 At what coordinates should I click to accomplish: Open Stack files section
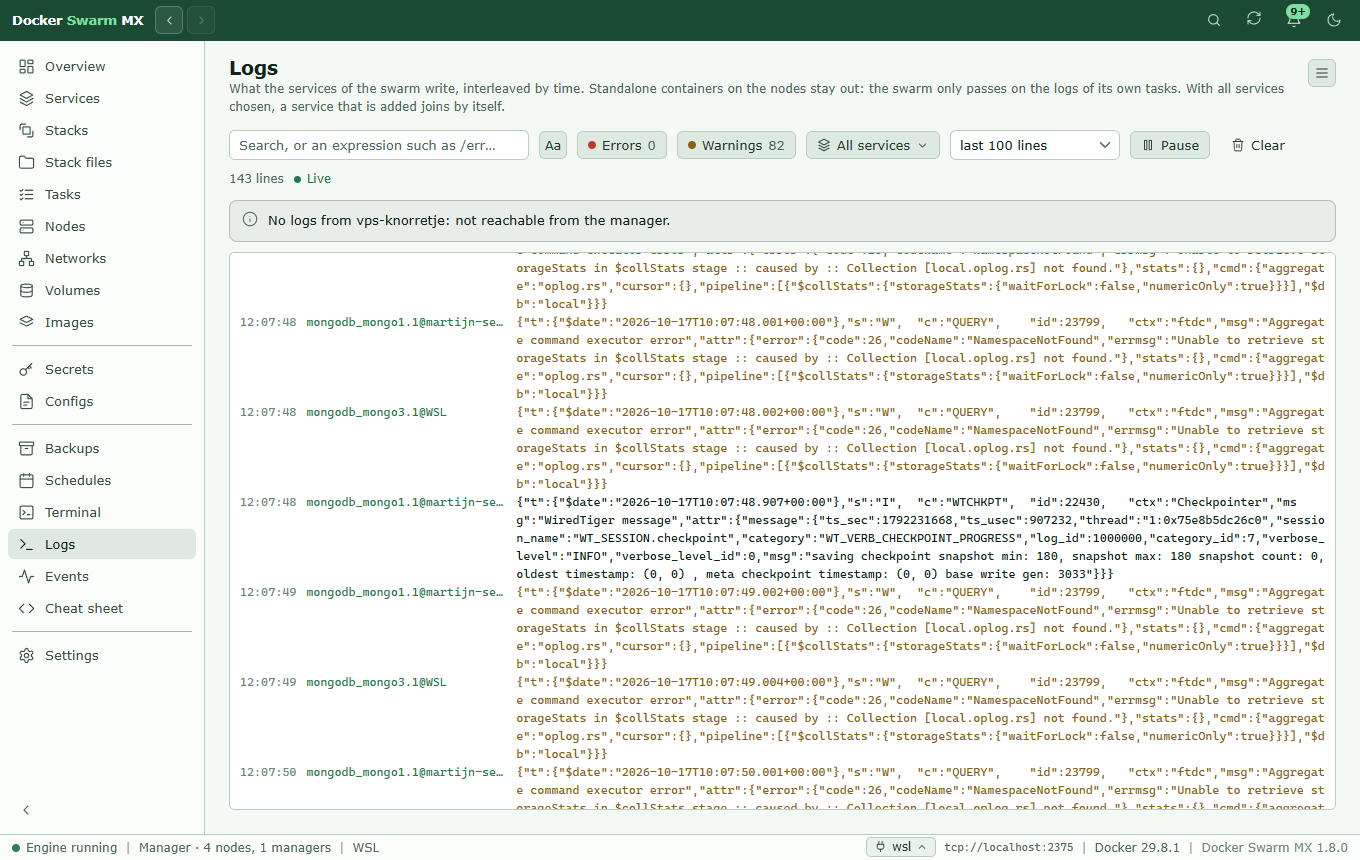(x=103, y=162)
